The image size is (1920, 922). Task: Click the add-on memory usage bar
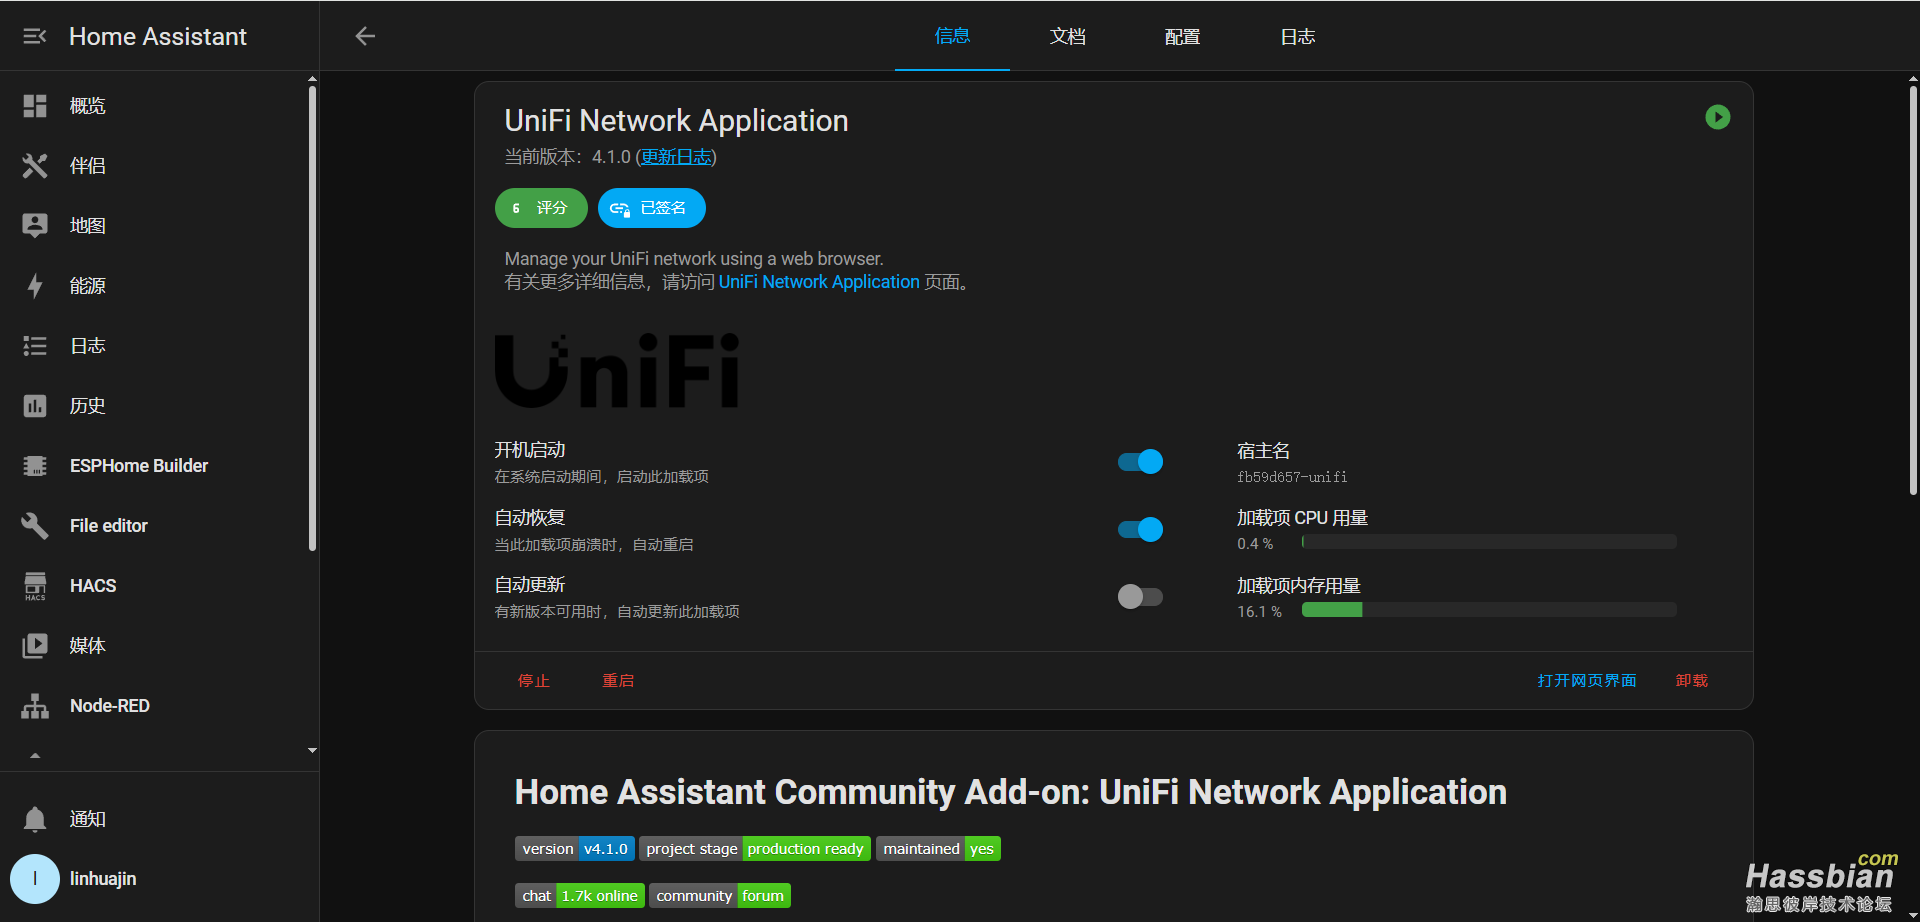tap(1489, 610)
